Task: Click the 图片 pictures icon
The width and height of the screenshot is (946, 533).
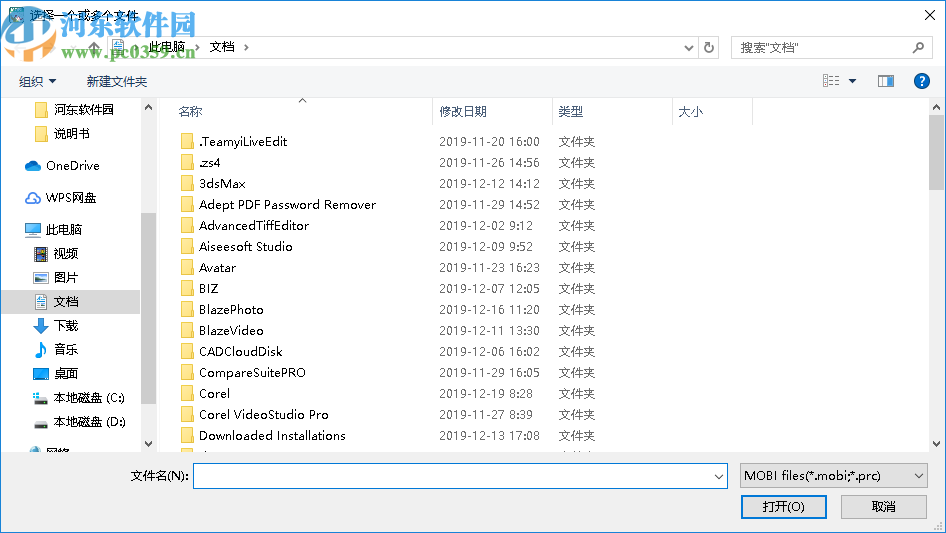Action: [40, 278]
